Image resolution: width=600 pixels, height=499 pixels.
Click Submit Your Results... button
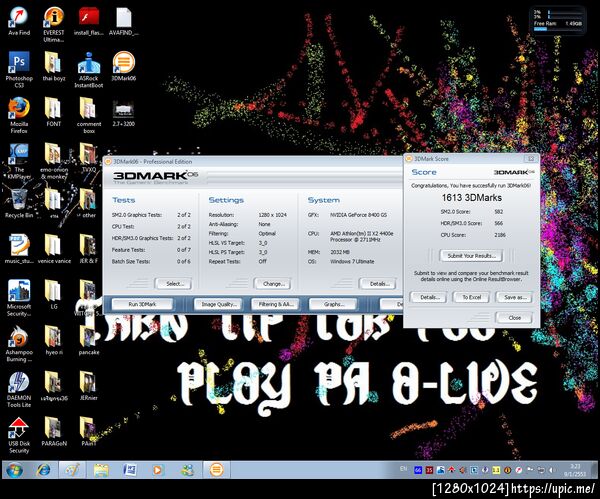tap(471, 256)
